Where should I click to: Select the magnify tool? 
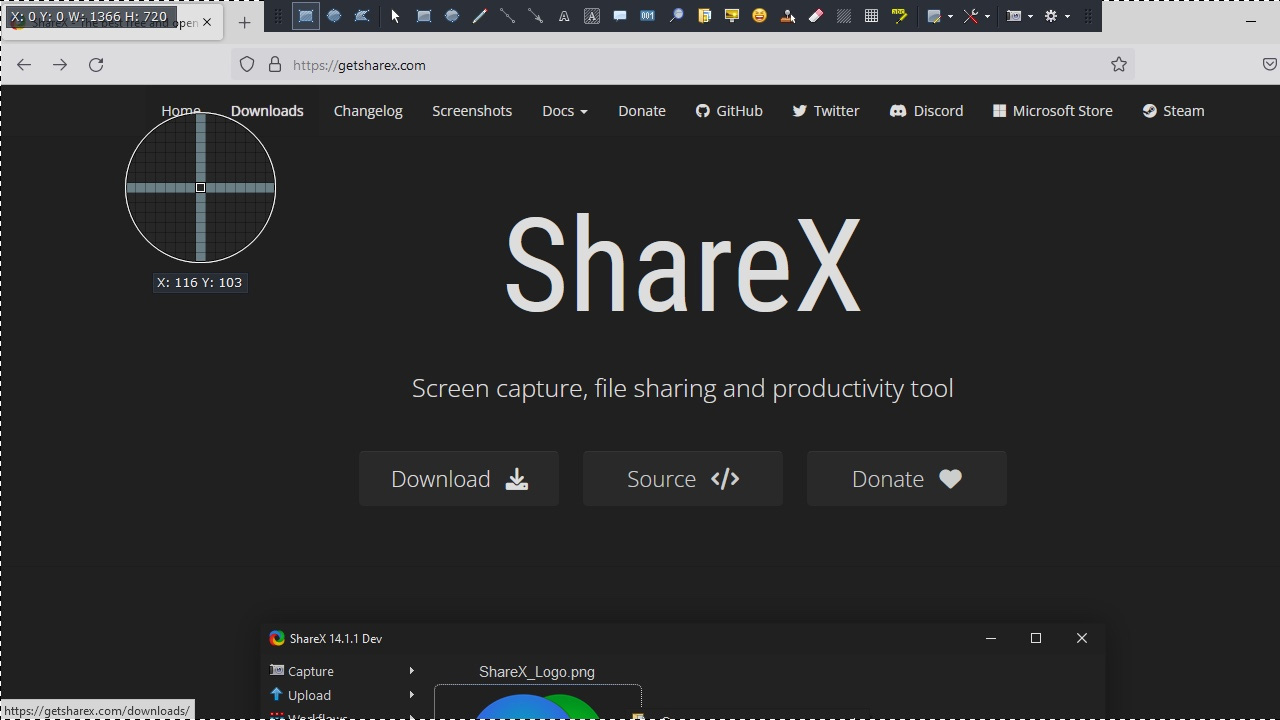tap(676, 16)
